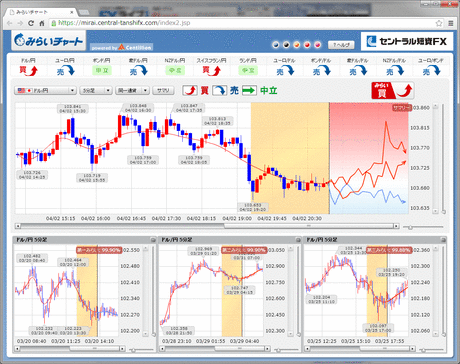Open the セントラル短資FX logo link

[407, 41]
